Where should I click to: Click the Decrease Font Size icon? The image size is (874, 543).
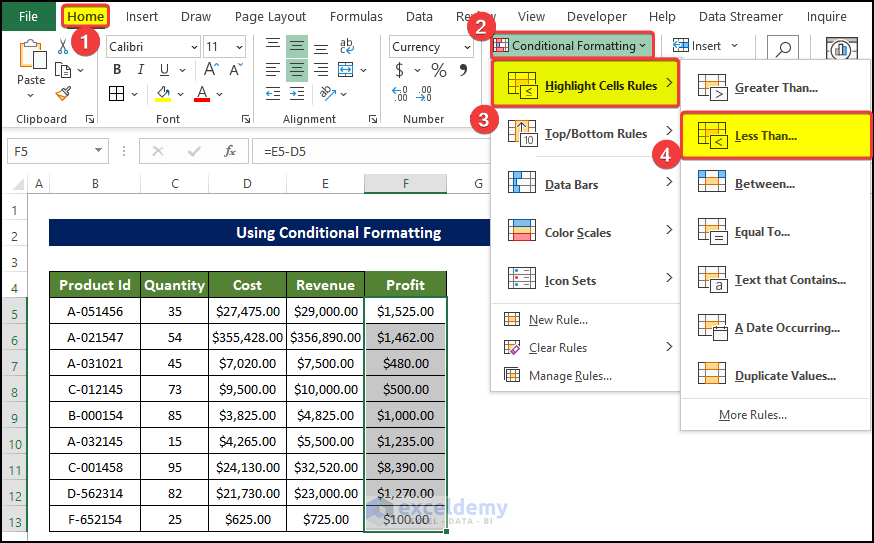click(x=236, y=70)
